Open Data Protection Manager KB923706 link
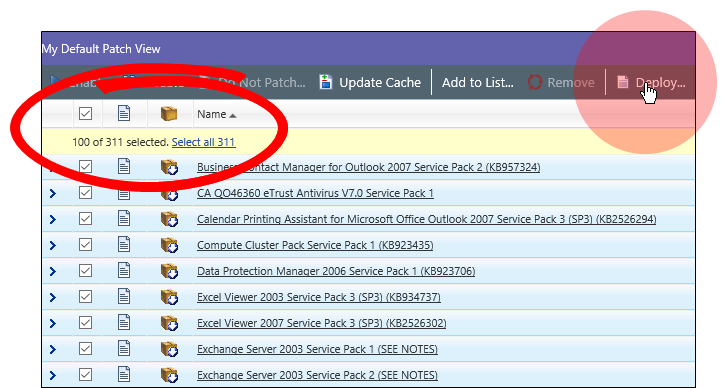Viewport: 727px width, 388px height. click(336, 271)
